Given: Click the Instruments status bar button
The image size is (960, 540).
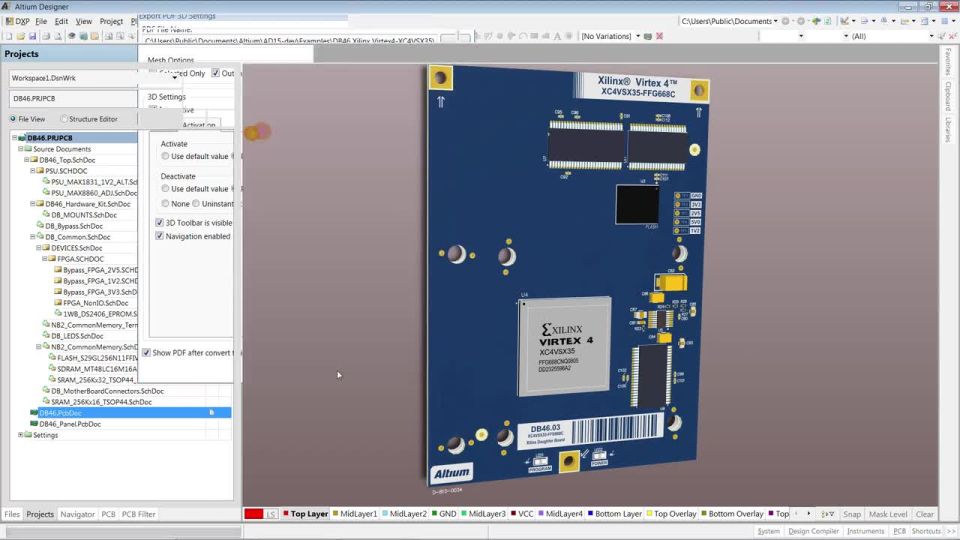Looking at the screenshot, I should click(865, 531).
